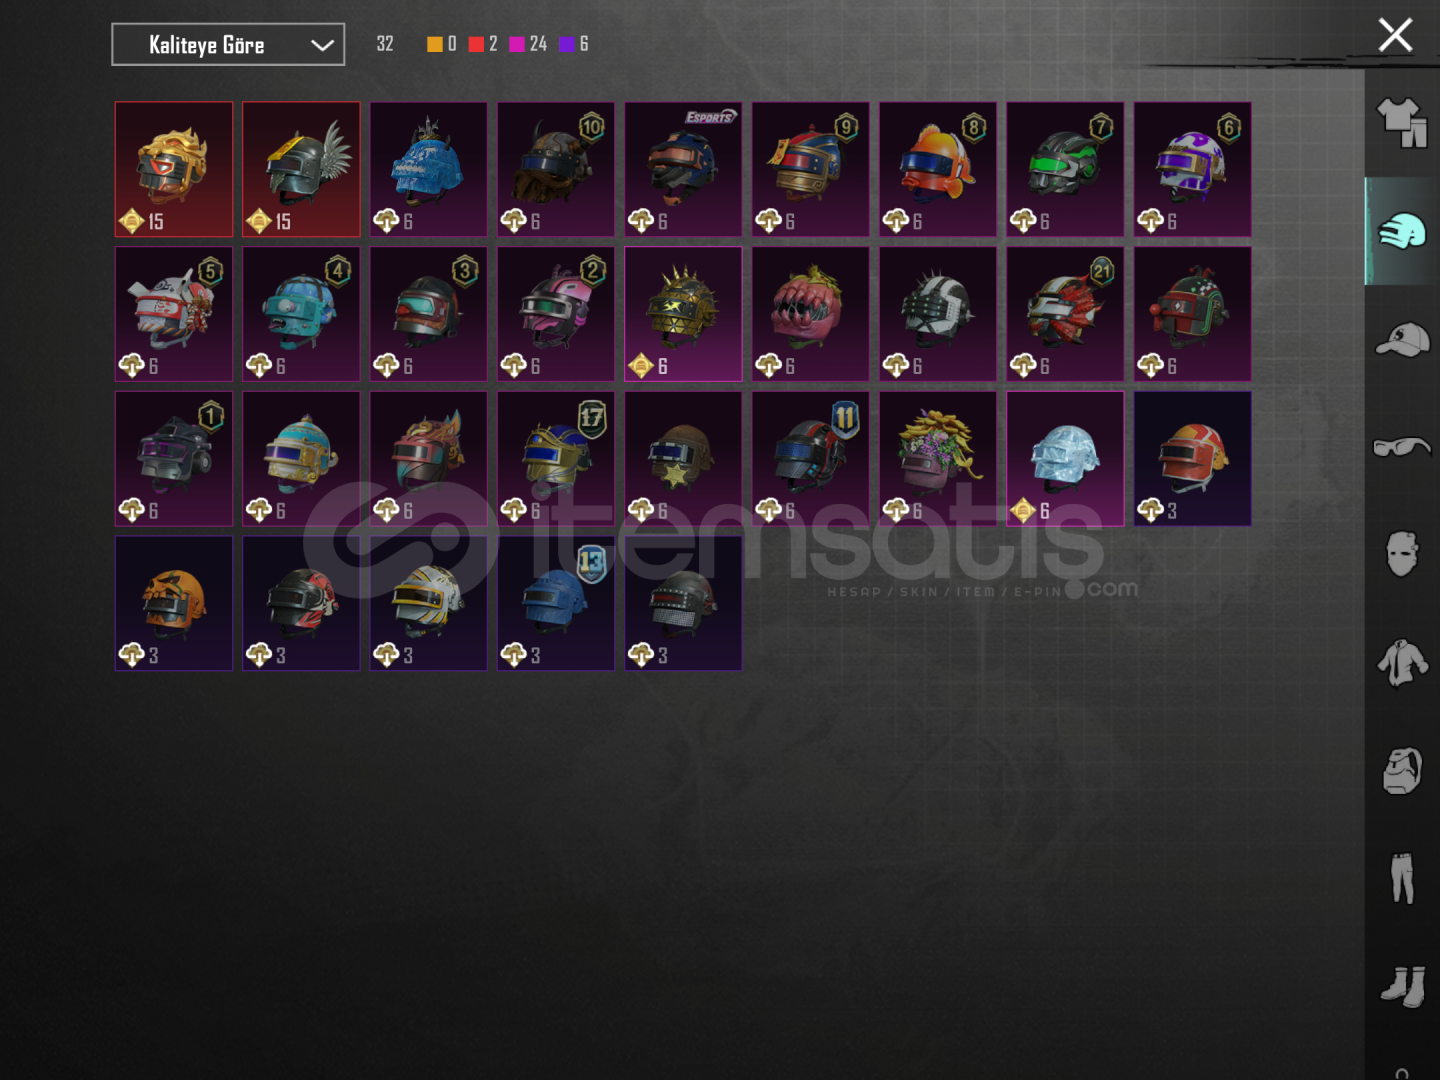Select the flower-covered helmet thumbnail
Image resolution: width=1440 pixels, height=1080 pixels.
[938, 458]
